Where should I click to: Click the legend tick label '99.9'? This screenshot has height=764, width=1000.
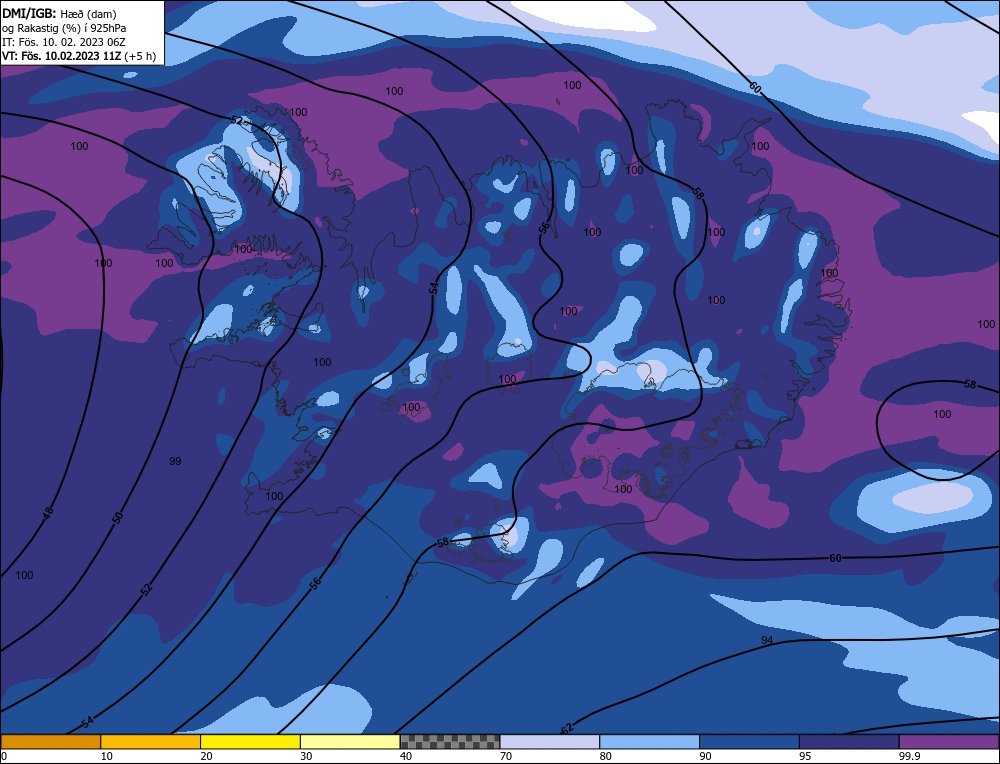coord(908,756)
